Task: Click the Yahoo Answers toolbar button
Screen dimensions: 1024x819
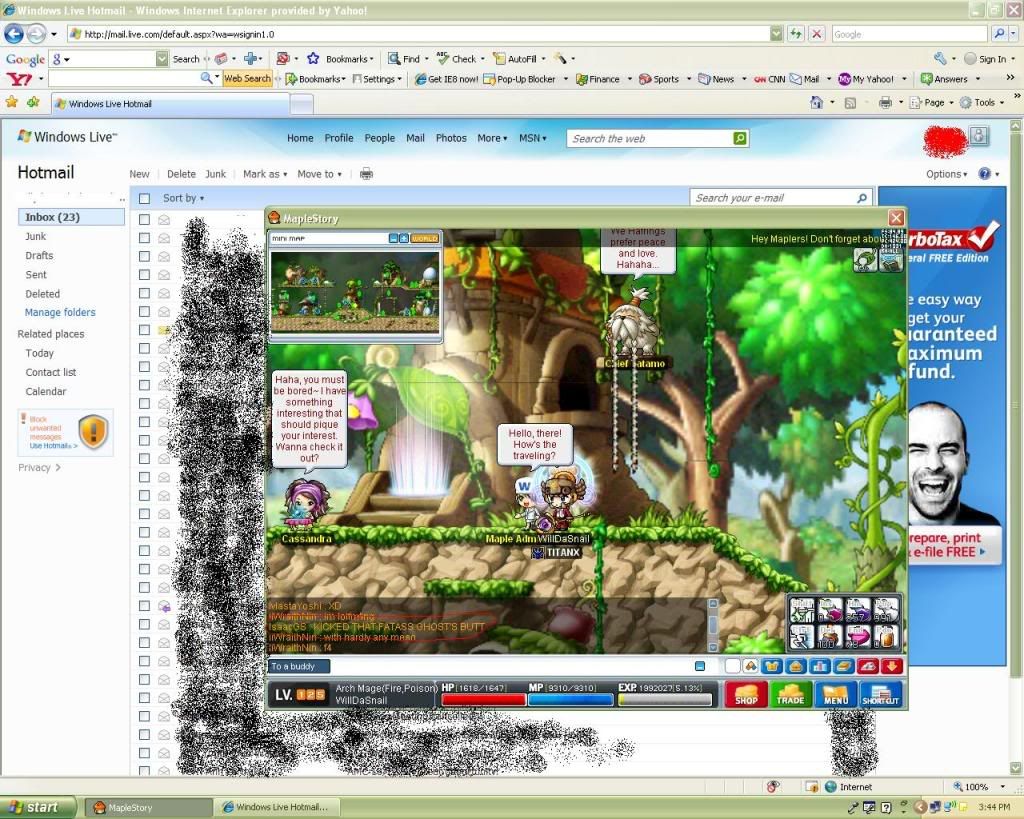Action: 944,79
